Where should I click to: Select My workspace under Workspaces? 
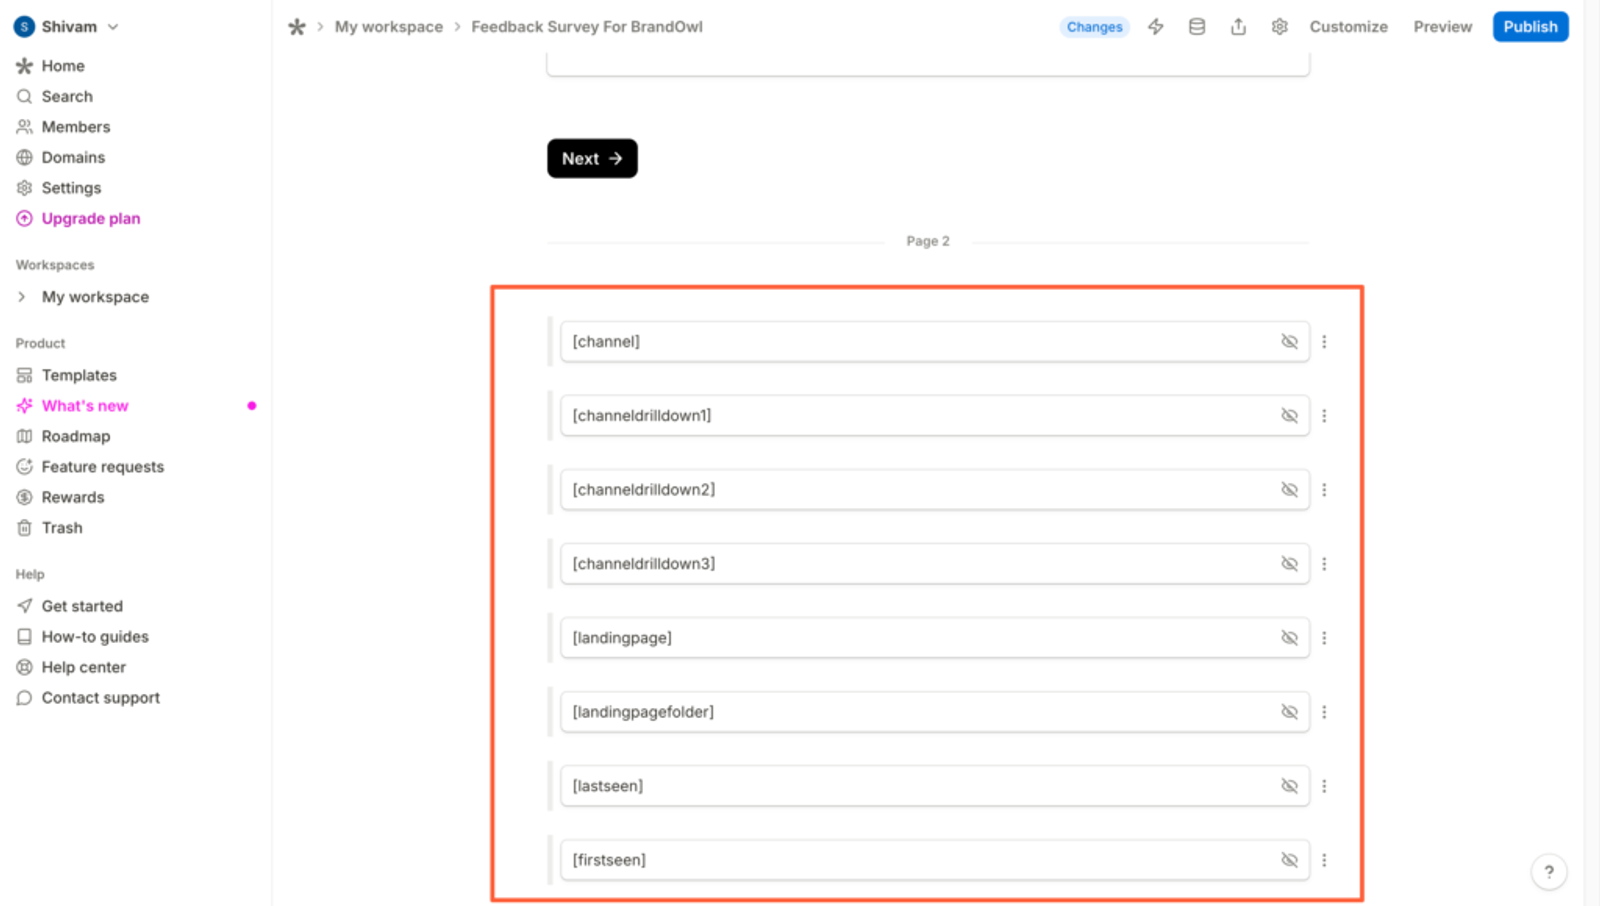coord(95,297)
